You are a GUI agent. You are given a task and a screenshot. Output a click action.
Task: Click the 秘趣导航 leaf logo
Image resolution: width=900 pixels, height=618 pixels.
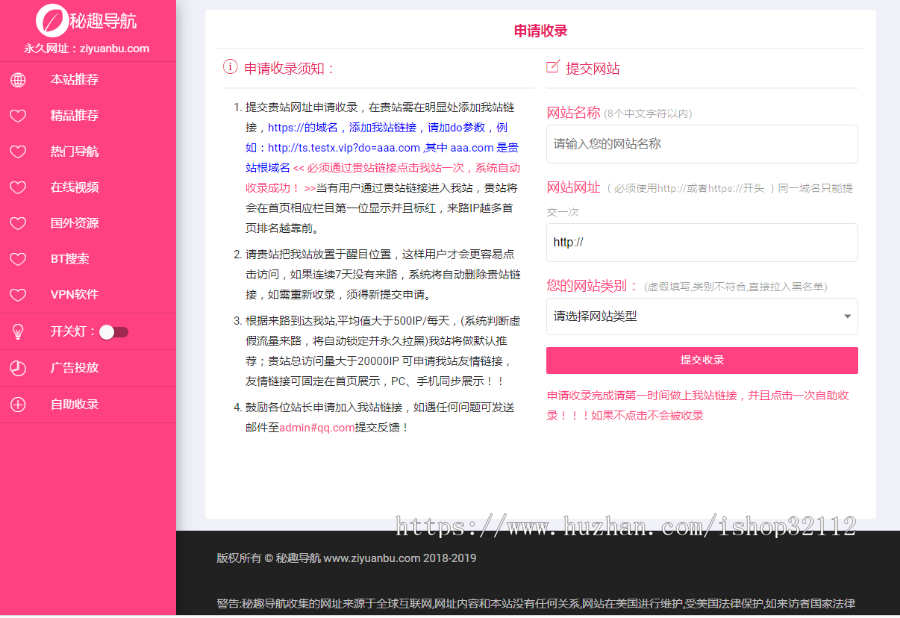[x=51, y=19]
